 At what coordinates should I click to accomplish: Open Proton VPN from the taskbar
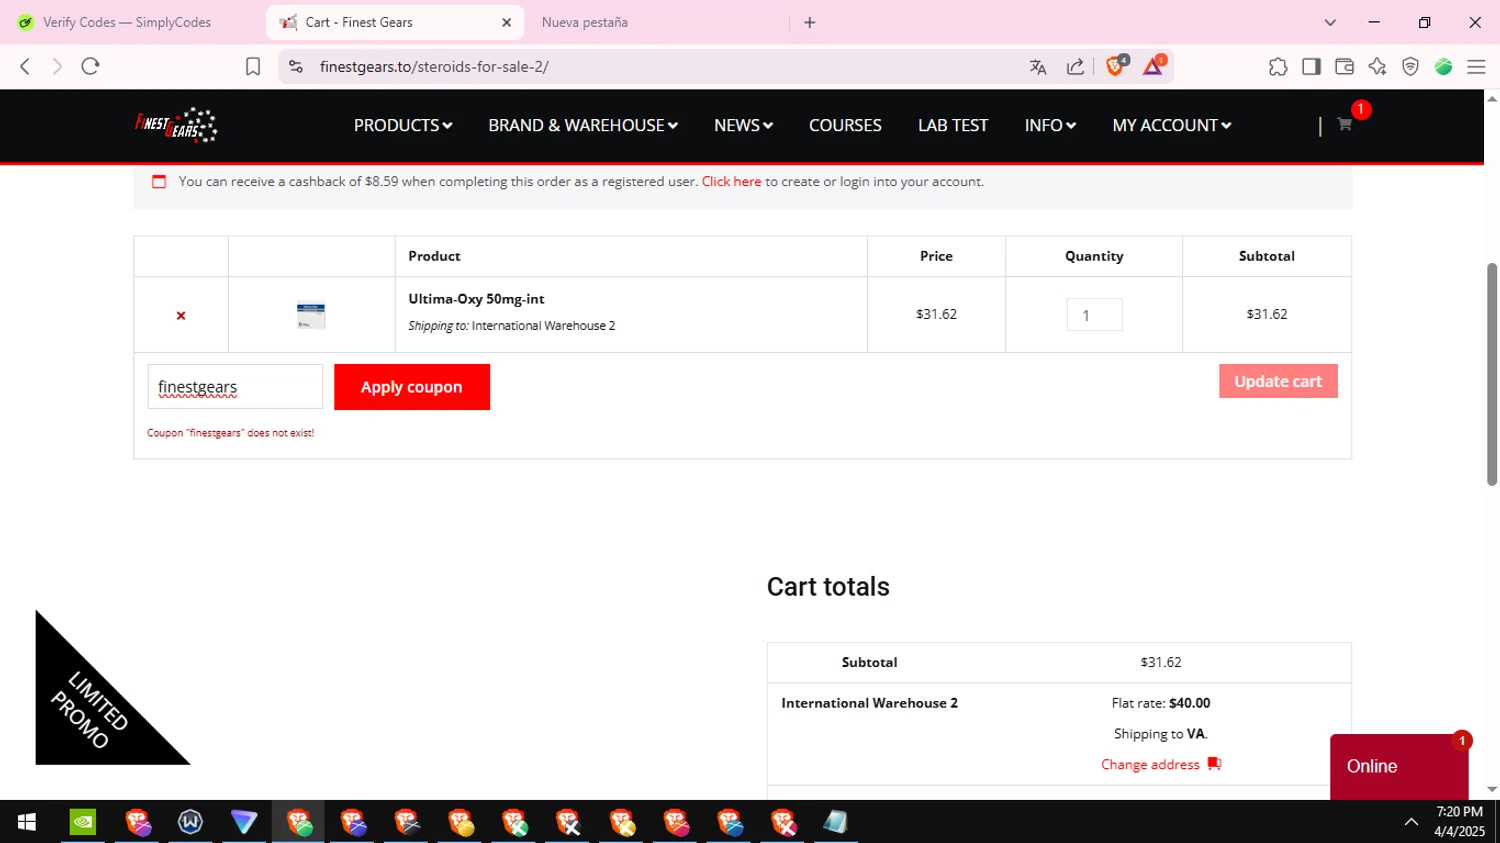[x=244, y=822]
